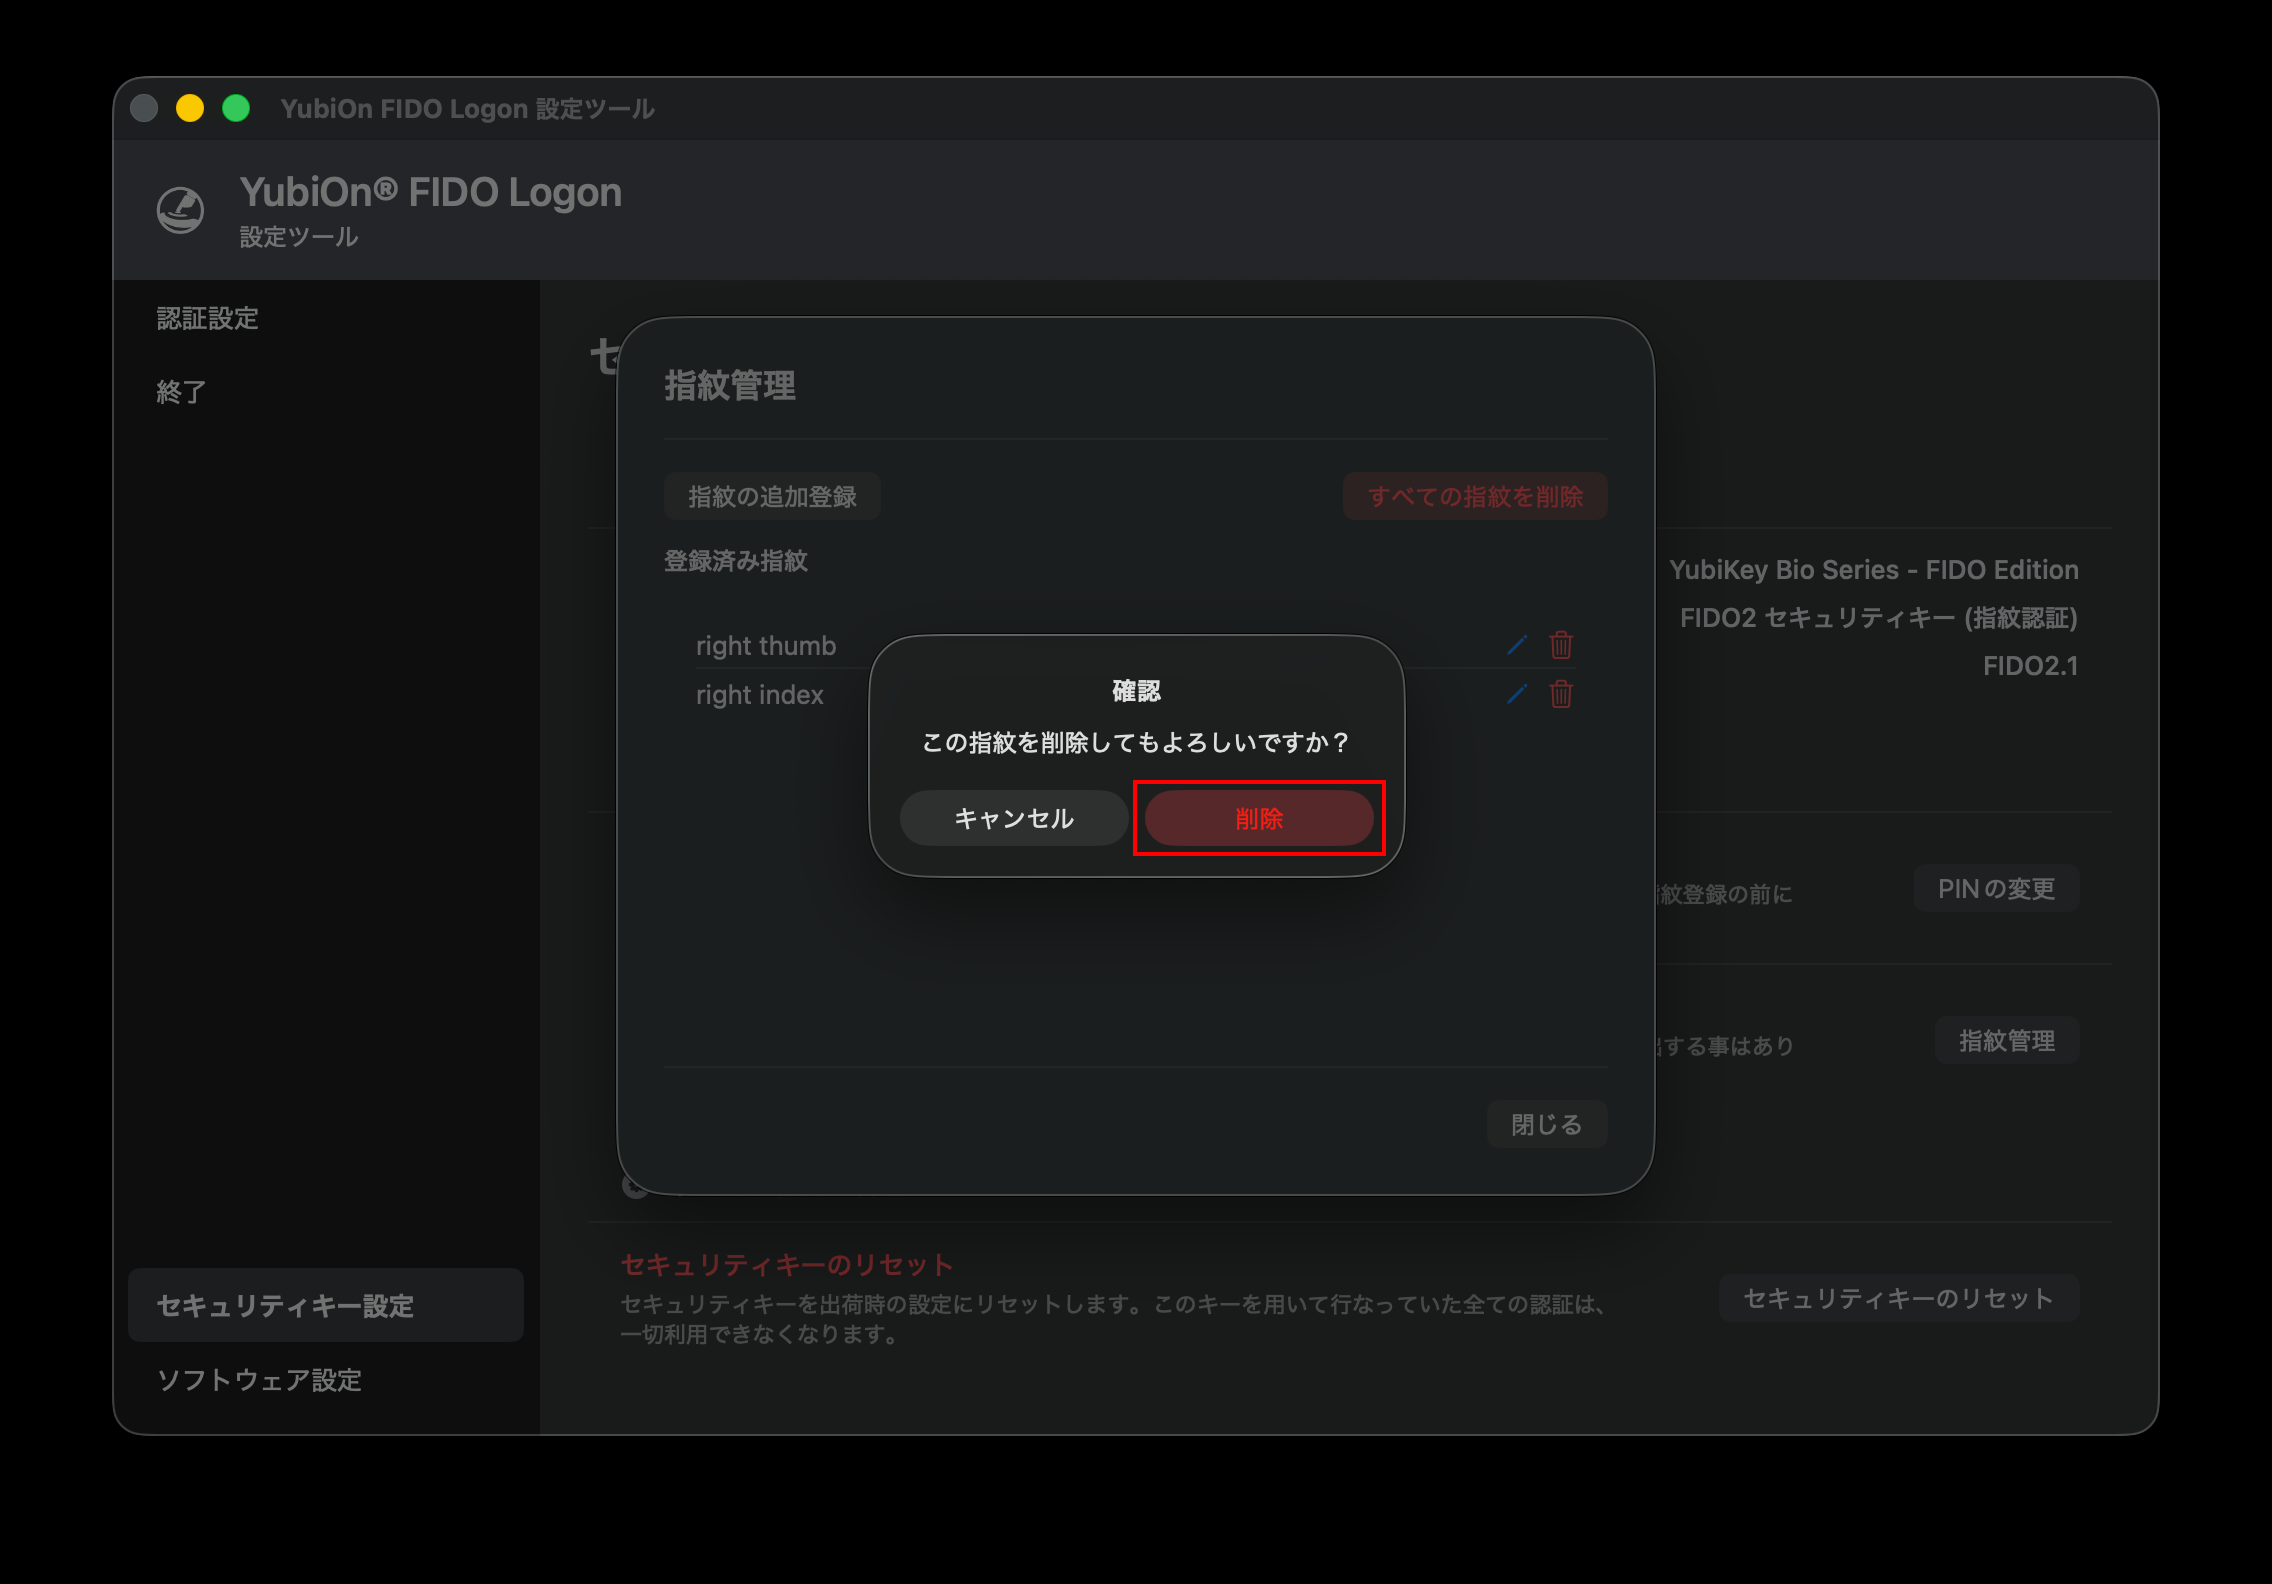Confirm deletion with the red 削除 button
The height and width of the screenshot is (1584, 2272).
(1259, 818)
